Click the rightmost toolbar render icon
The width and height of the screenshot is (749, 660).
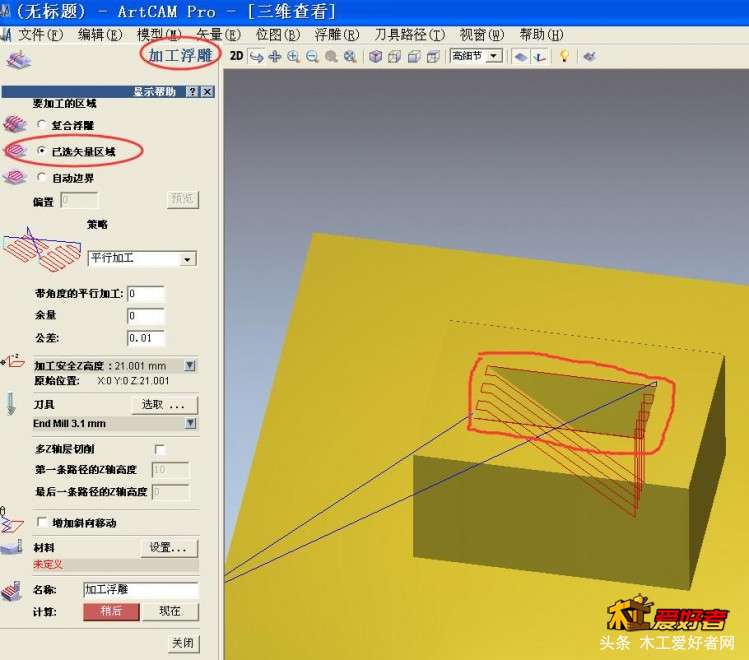click(590, 56)
